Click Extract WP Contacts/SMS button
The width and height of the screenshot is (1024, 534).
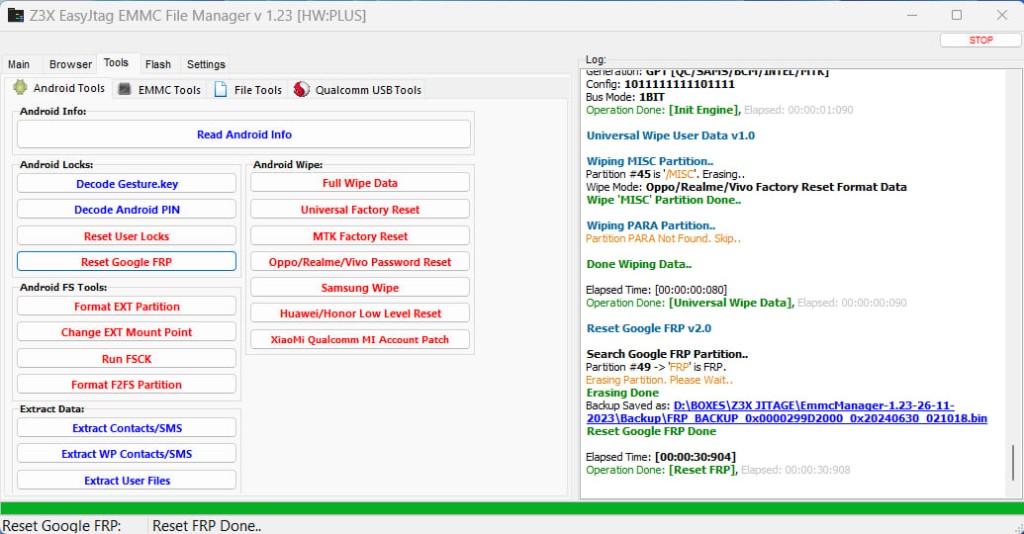127,454
